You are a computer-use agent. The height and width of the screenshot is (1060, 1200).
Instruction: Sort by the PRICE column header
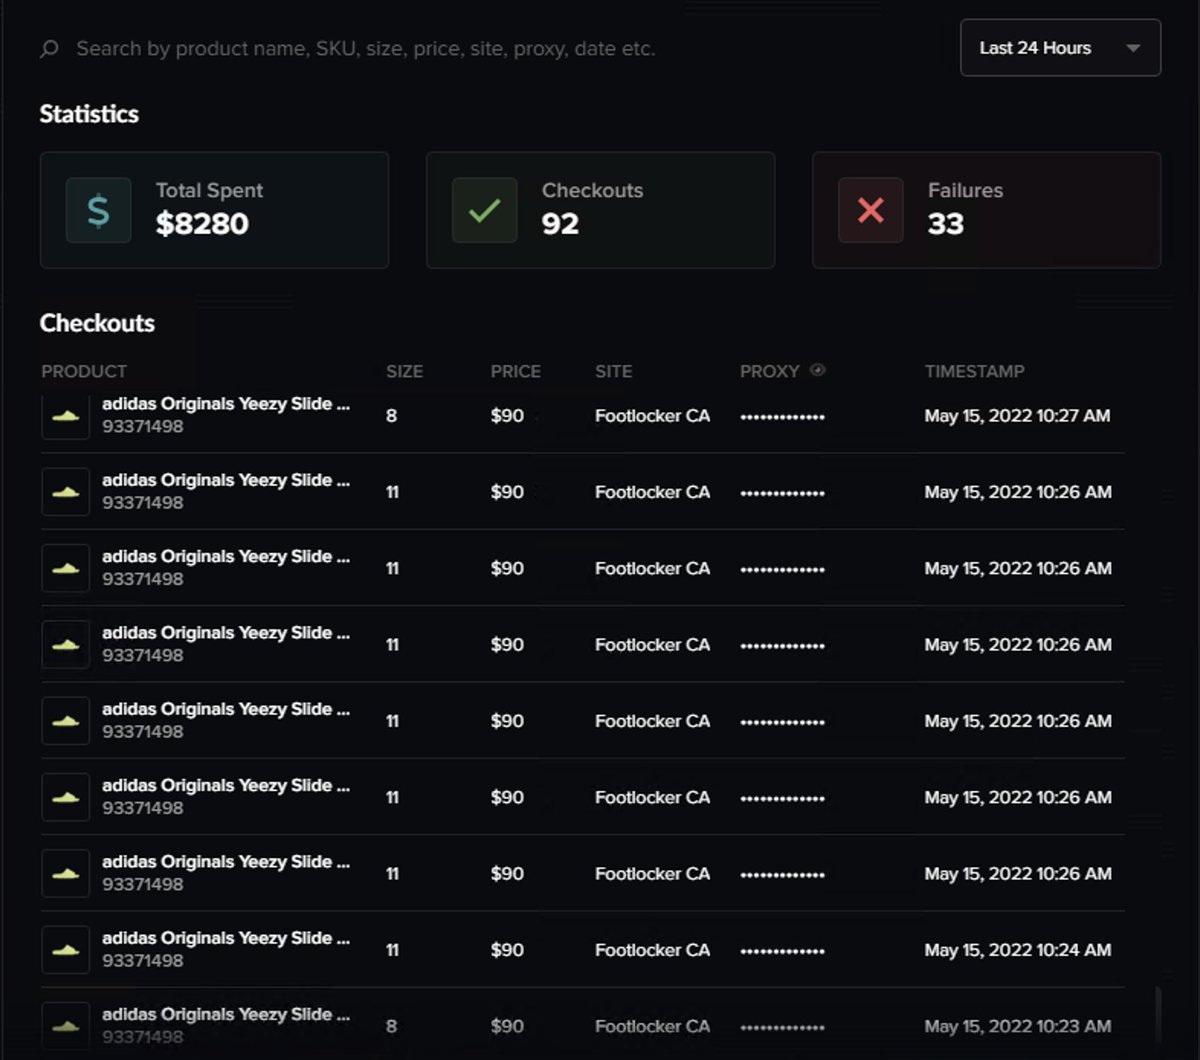pos(515,371)
